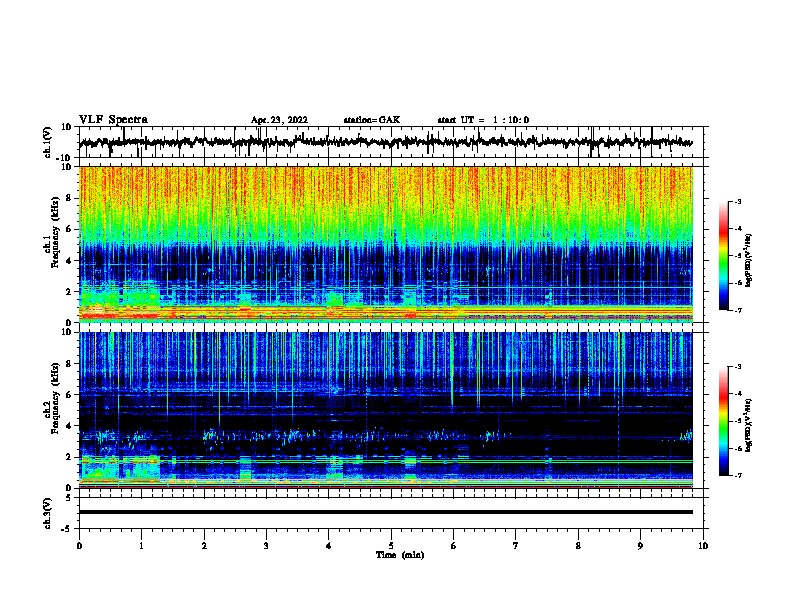Image resolution: width=792 pixels, height=612 pixels.
Task: Click the "4" kHz tick on ch.1 spectrogram
Action: [70, 261]
